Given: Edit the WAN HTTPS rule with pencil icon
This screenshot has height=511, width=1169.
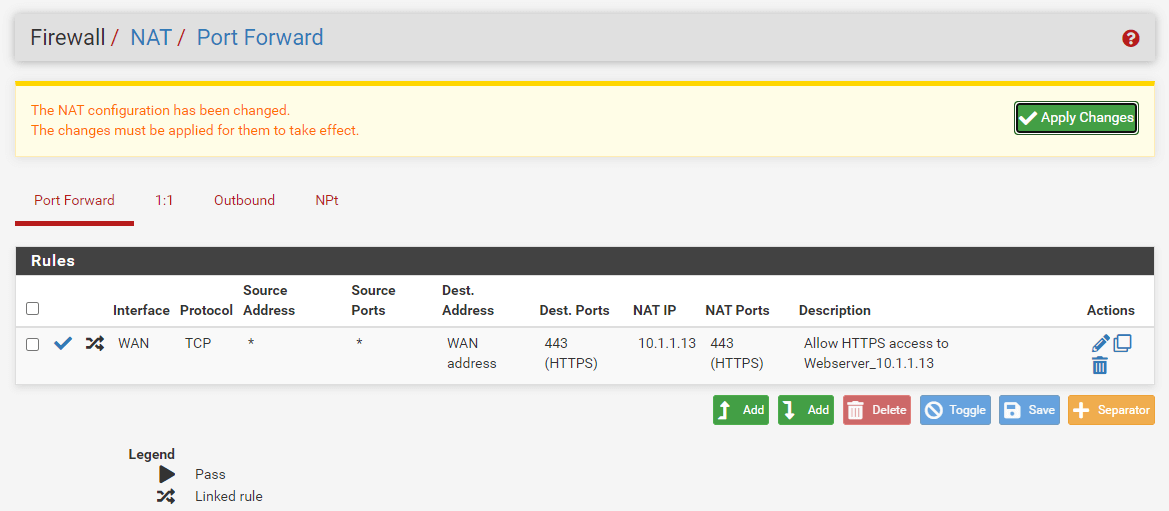Looking at the screenshot, I should pyautogui.click(x=1100, y=344).
